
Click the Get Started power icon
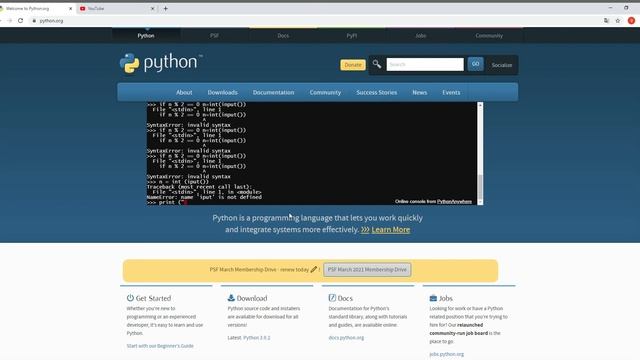(130, 298)
